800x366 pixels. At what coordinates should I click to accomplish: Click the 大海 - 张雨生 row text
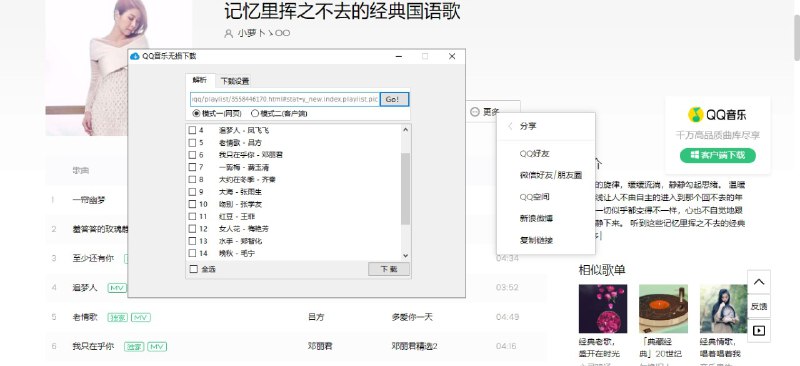(240, 191)
